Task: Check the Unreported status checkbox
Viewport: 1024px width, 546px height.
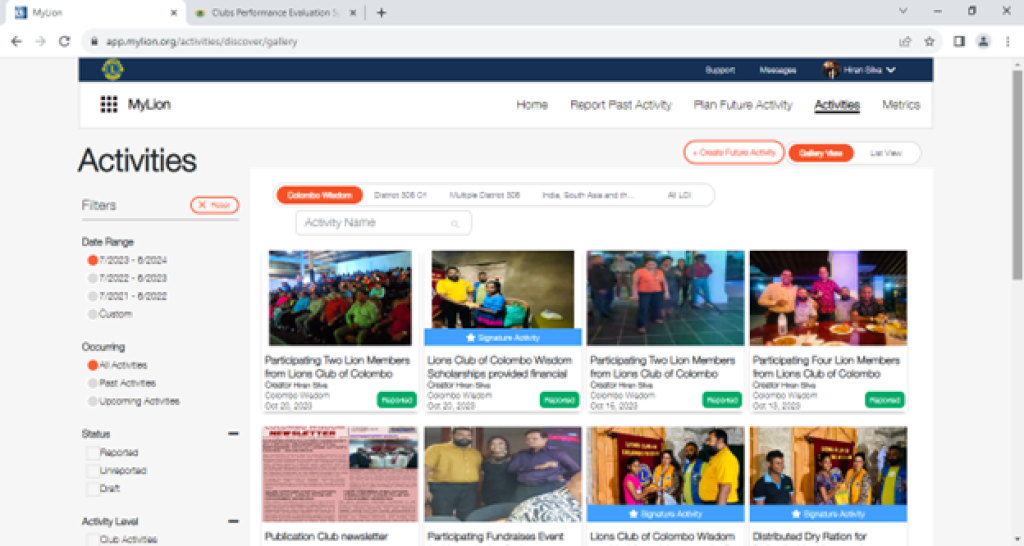Action: coord(93,470)
